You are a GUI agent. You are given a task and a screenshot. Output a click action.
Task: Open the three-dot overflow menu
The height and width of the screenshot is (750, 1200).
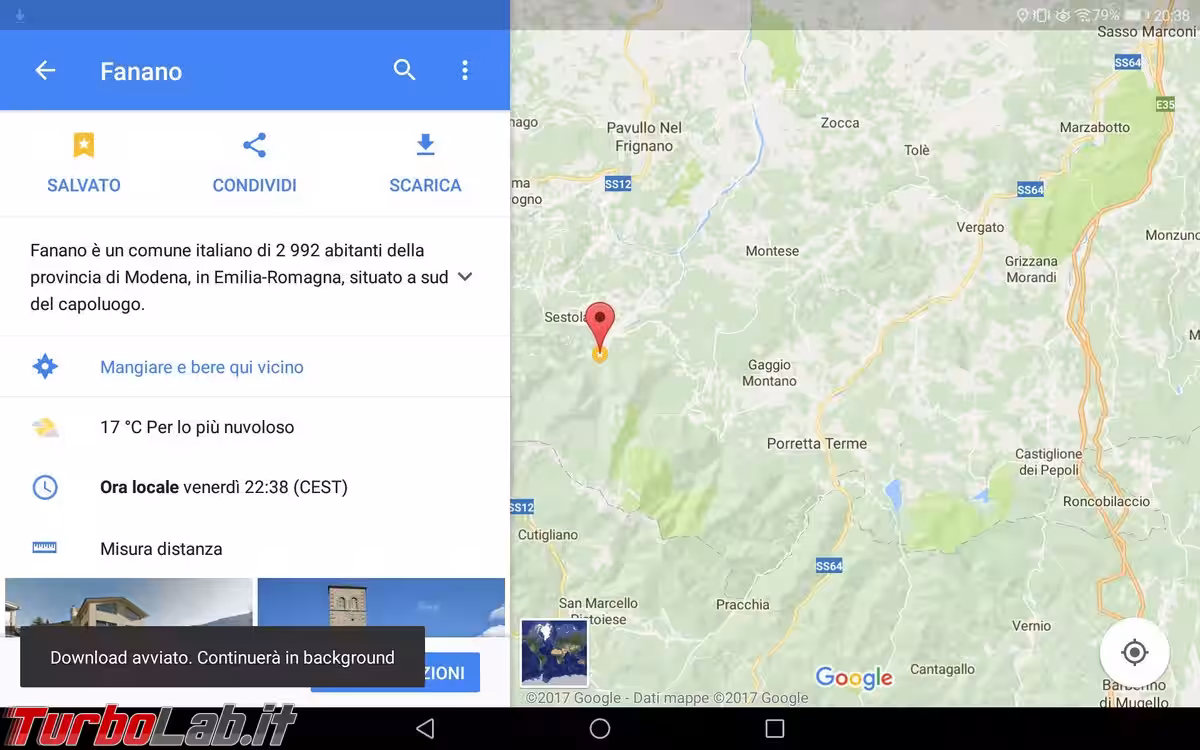click(x=464, y=70)
